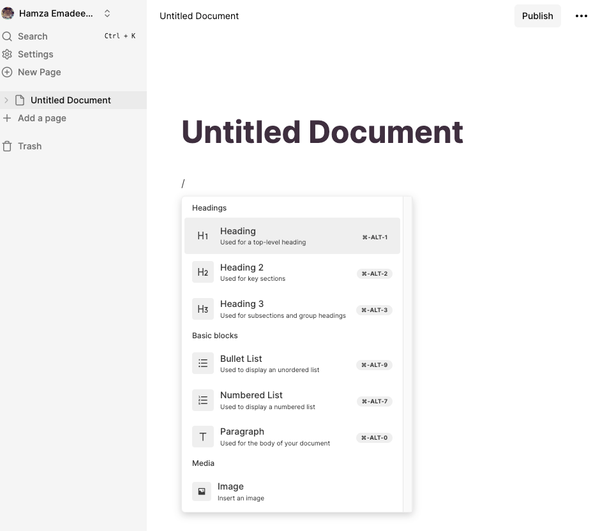Click the ALT-2 shortcut badge

(x=375, y=274)
